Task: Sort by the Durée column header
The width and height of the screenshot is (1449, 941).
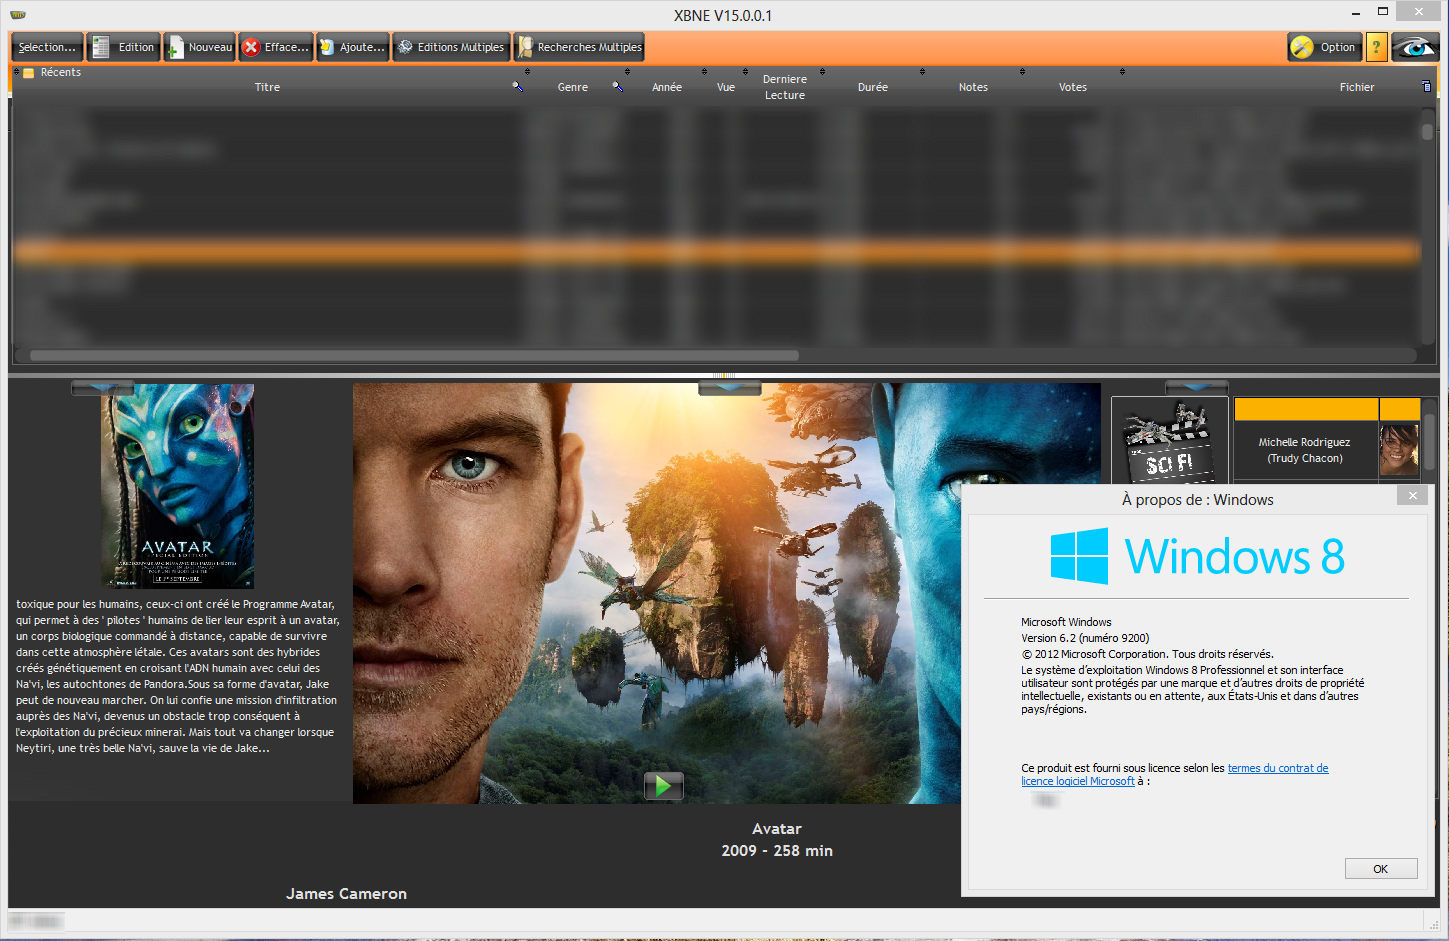Action: (873, 87)
